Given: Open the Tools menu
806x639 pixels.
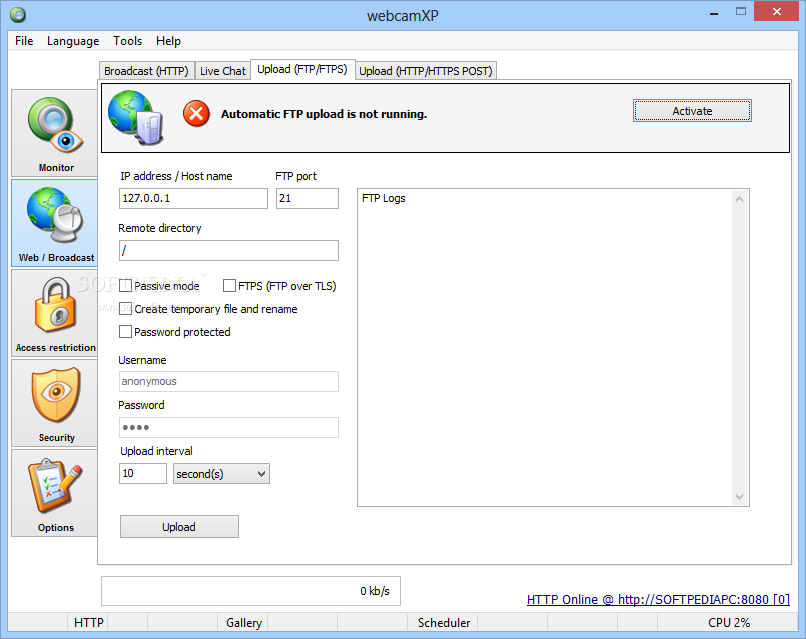Looking at the screenshot, I should (x=127, y=41).
